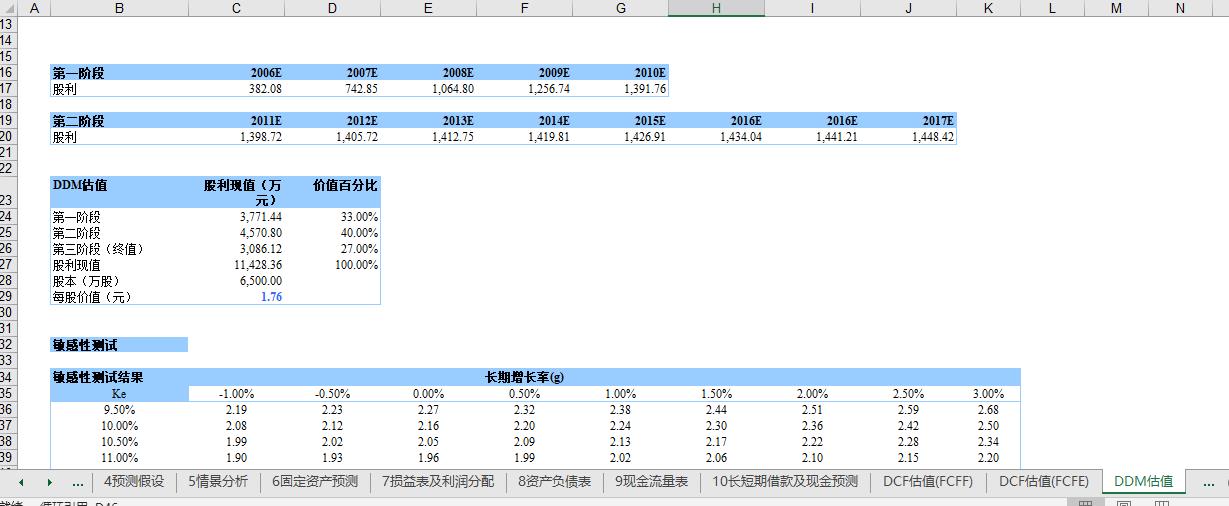The width and height of the screenshot is (1229, 506).
Task: Go to next sheet with right arrow
Action: (49, 482)
